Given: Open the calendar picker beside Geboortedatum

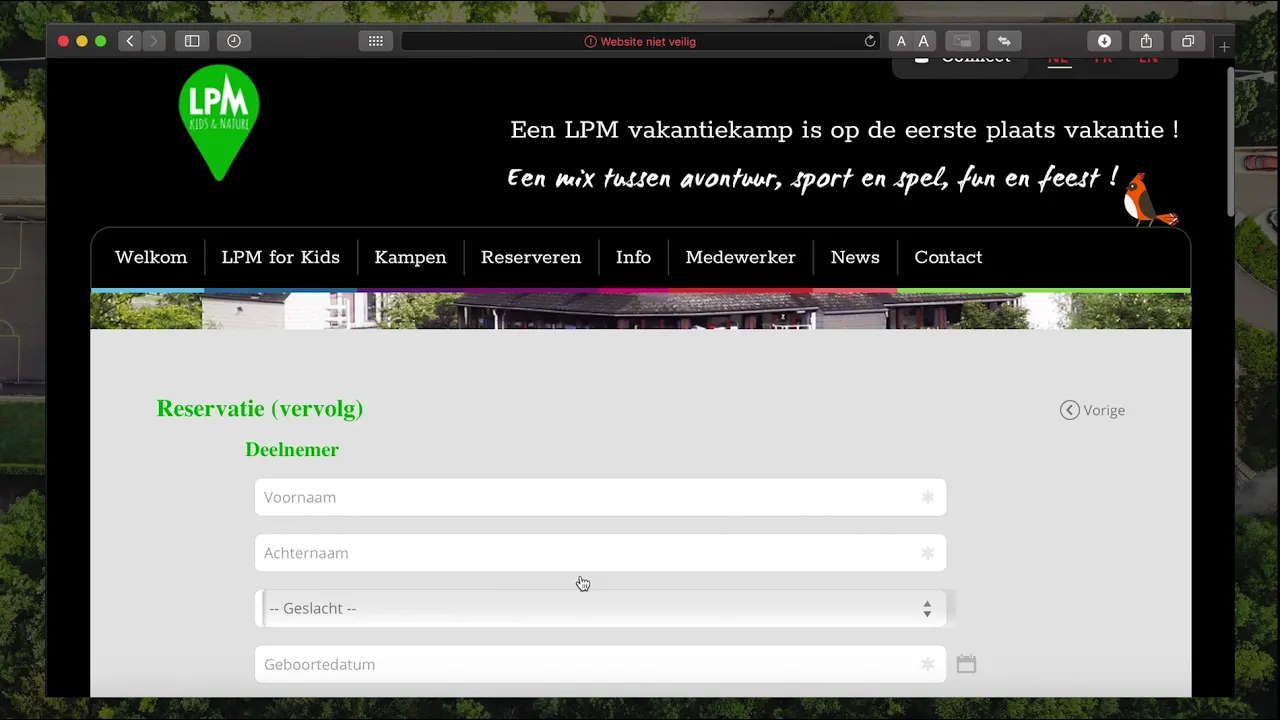Looking at the screenshot, I should coord(966,664).
